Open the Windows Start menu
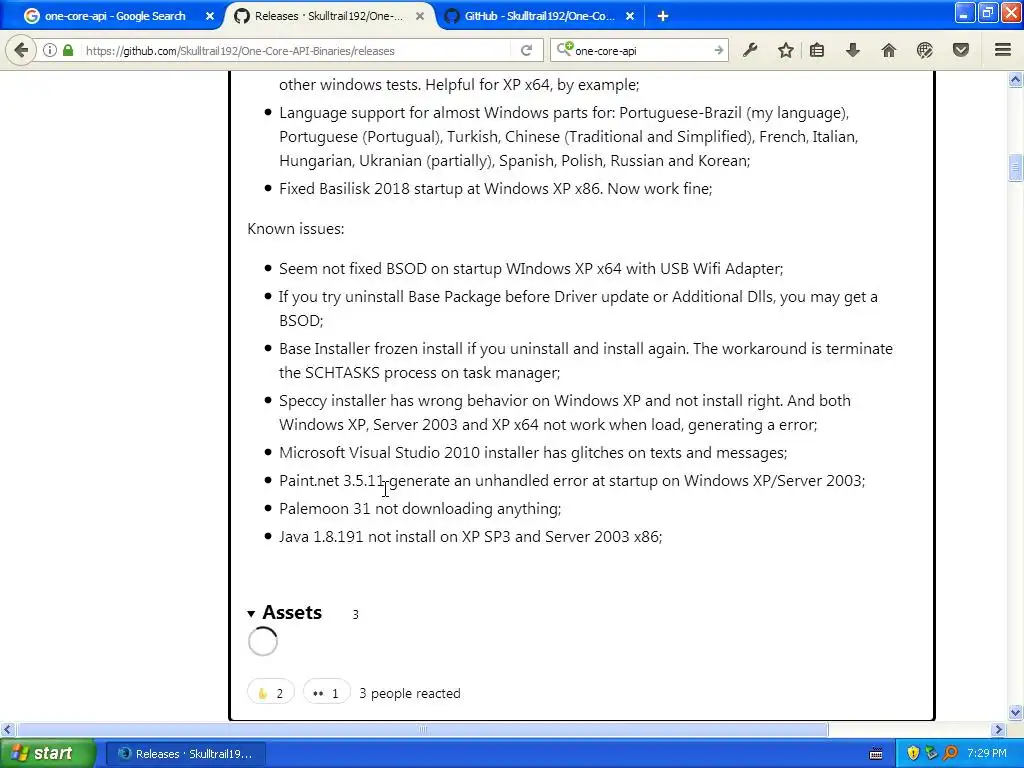The image size is (1024, 768). point(47,753)
